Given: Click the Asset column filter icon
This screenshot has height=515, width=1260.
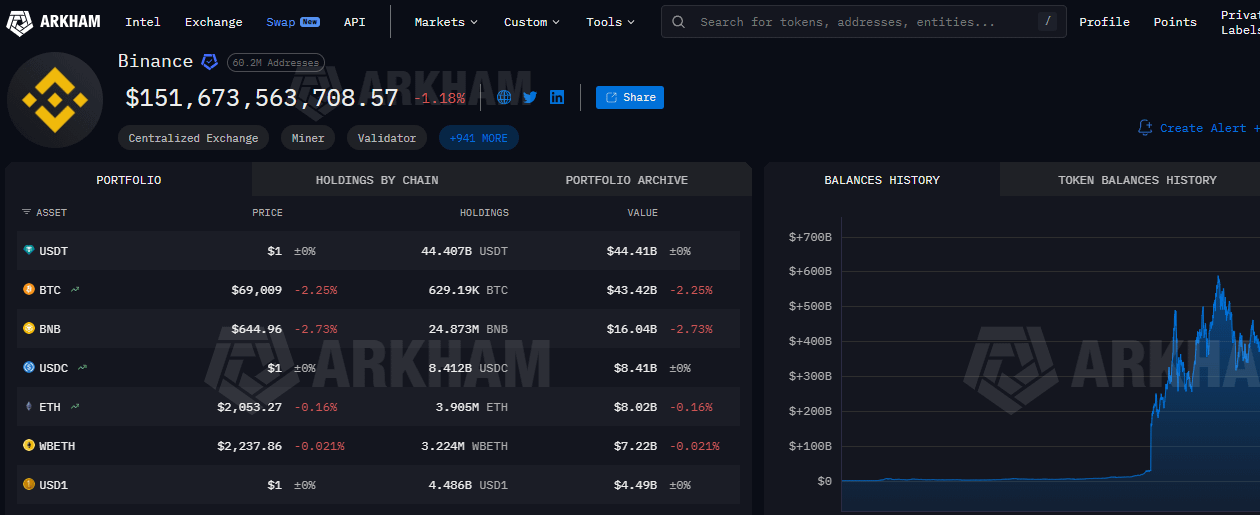Looking at the screenshot, I should coord(27,213).
